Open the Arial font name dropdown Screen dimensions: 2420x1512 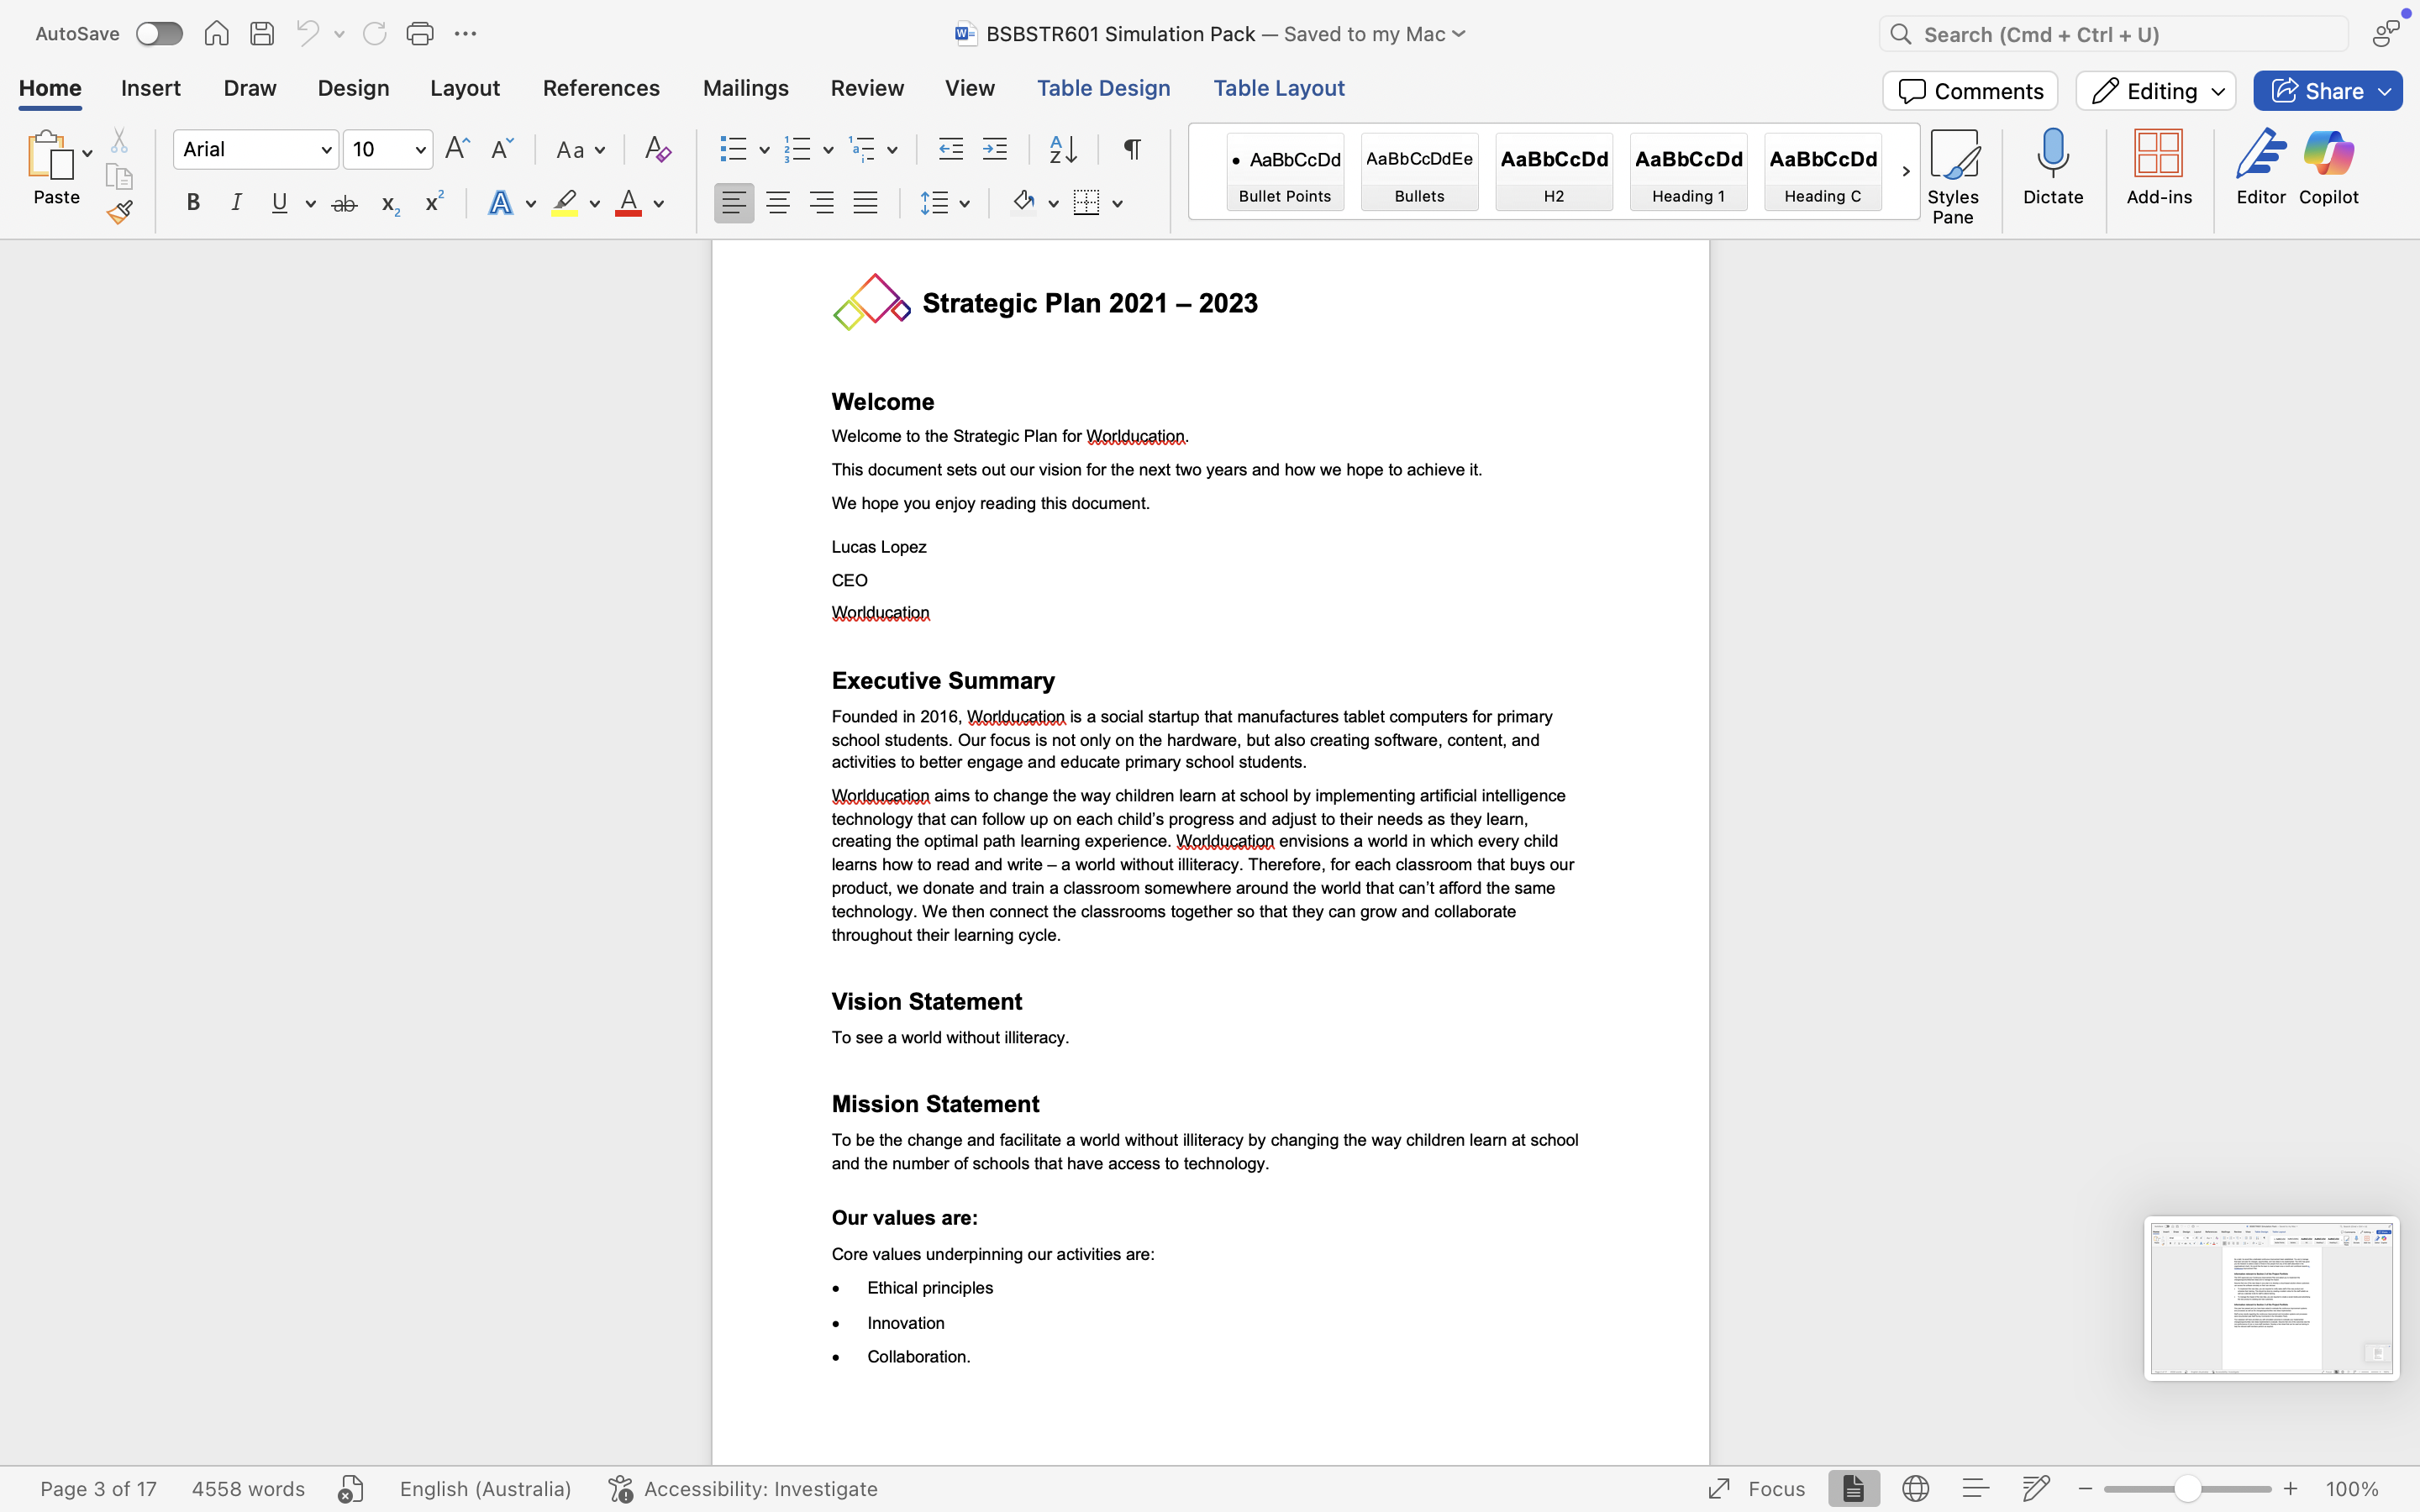click(x=325, y=150)
